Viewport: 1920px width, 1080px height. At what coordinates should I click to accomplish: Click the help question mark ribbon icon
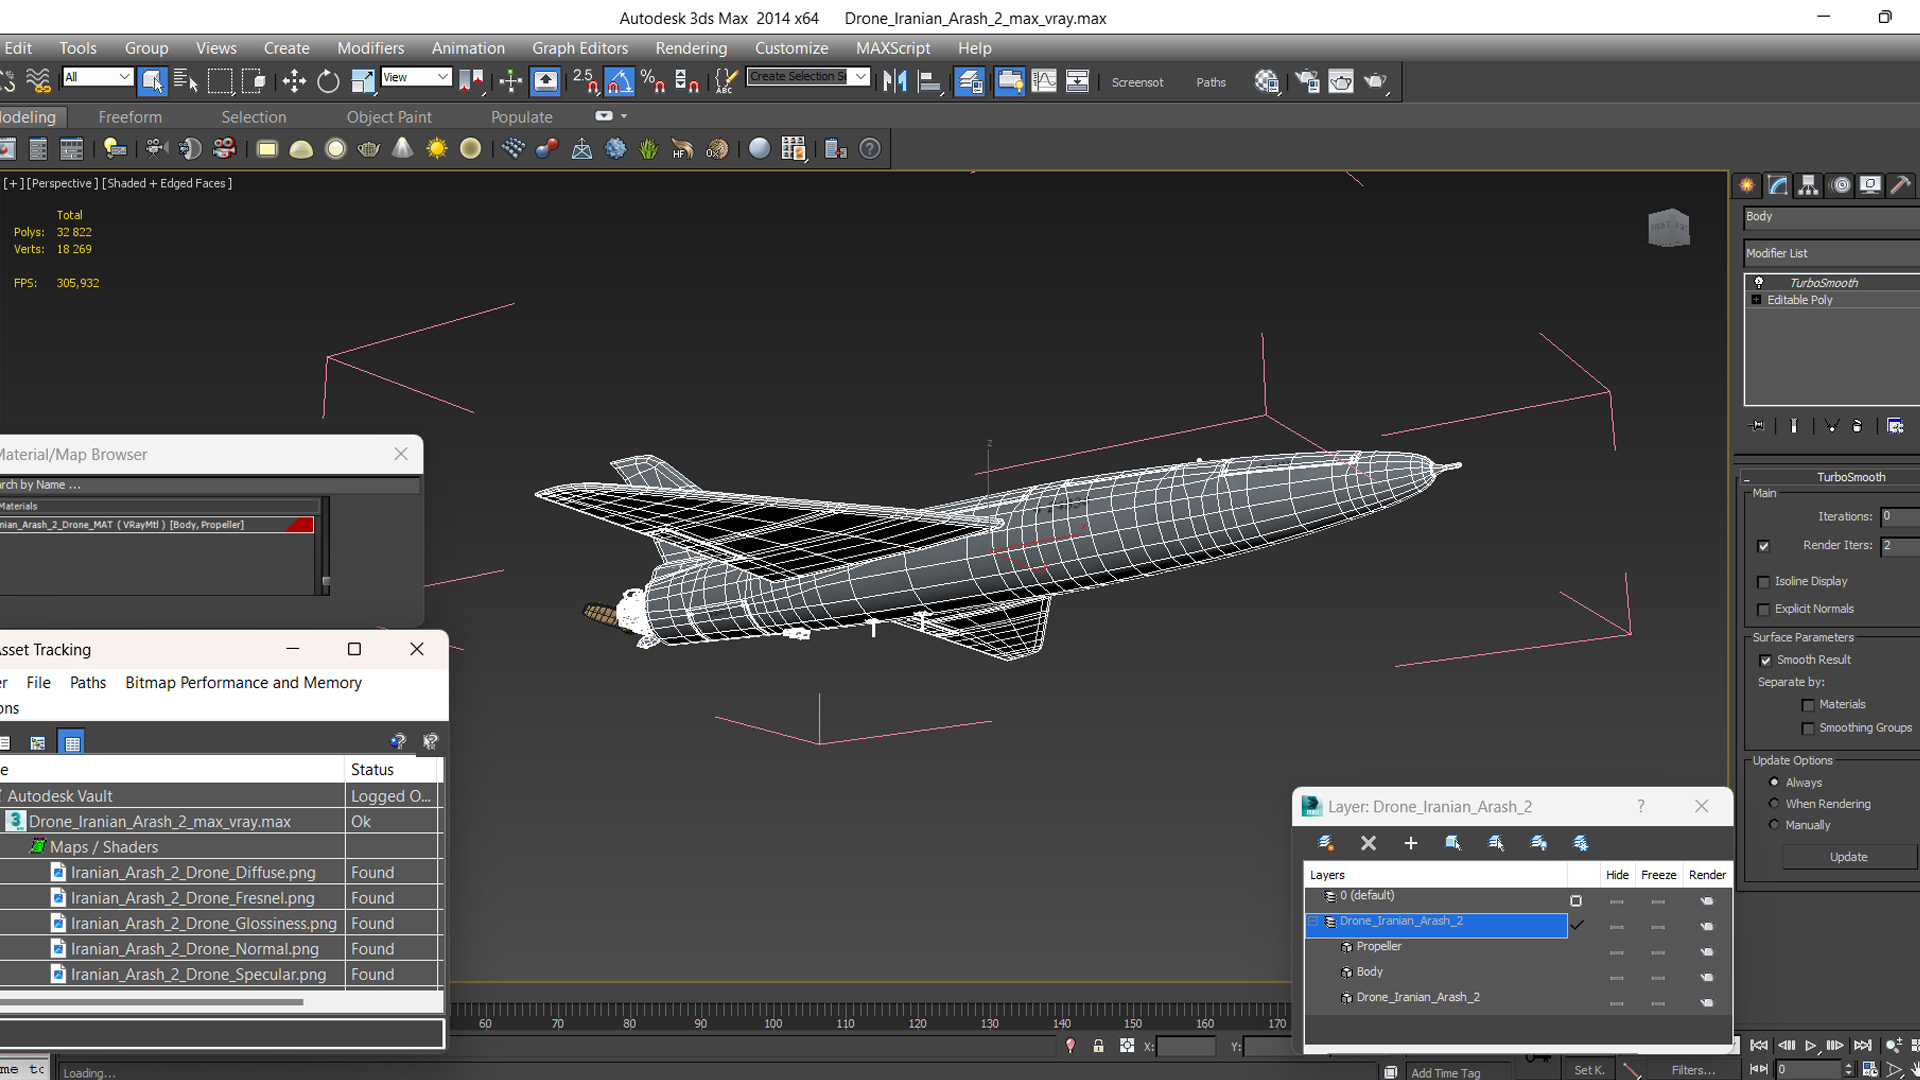coord(870,149)
